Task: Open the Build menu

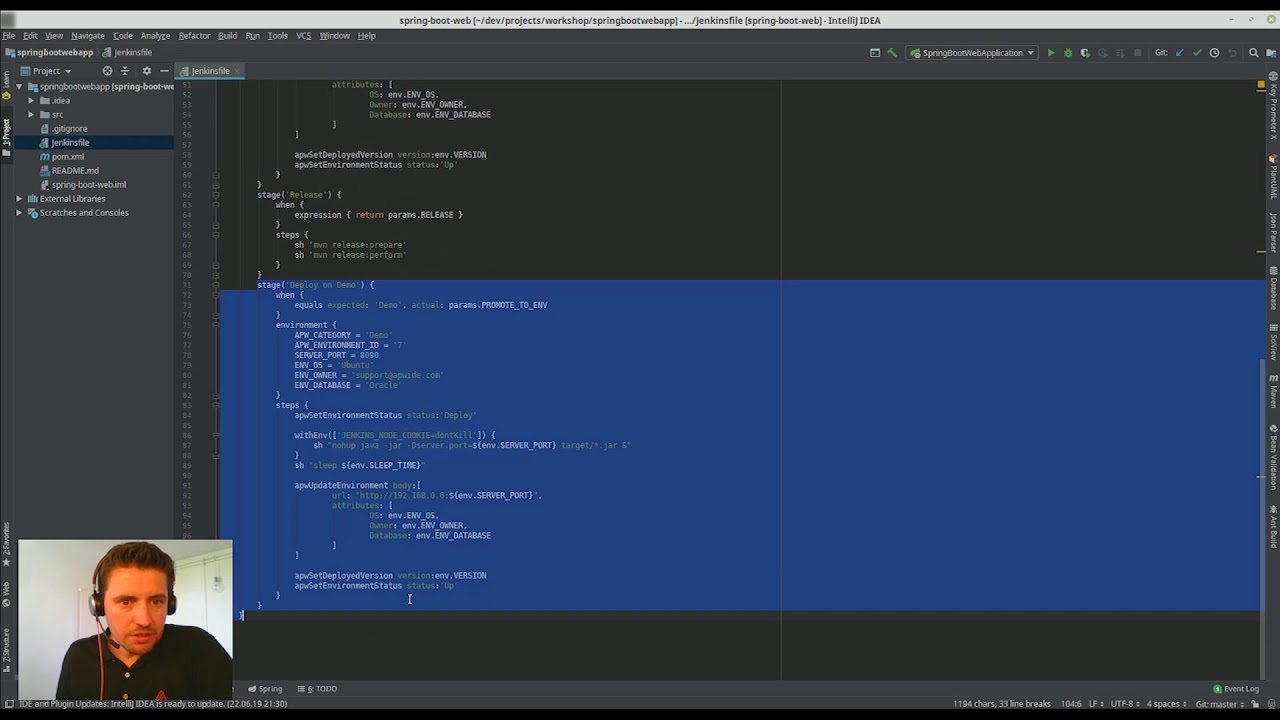Action: 227,36
